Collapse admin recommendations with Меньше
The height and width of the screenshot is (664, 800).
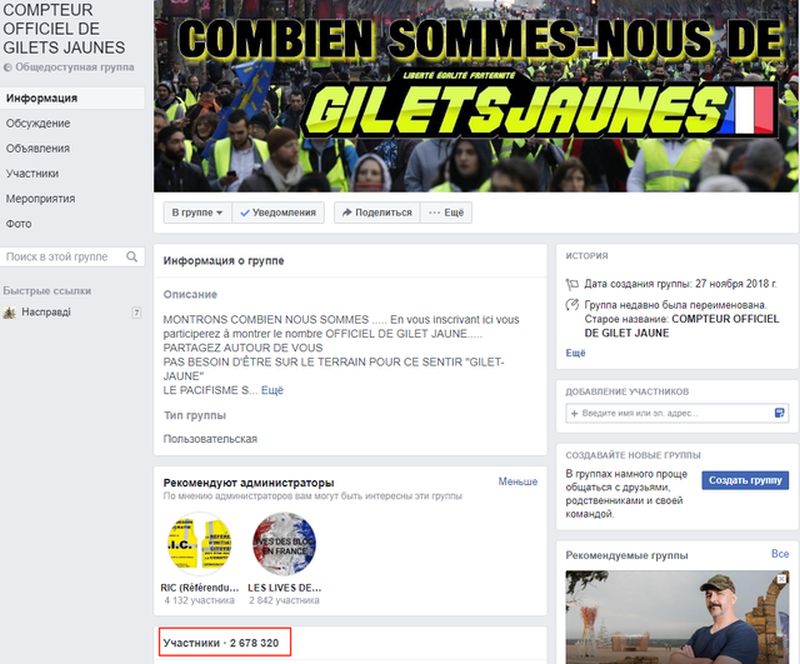point(517,481)
